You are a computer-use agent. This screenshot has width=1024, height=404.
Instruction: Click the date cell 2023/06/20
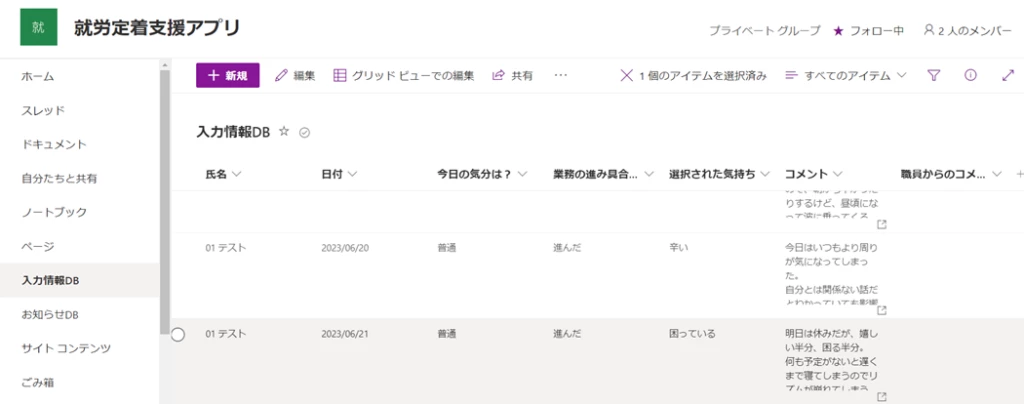tap(345, 249)
